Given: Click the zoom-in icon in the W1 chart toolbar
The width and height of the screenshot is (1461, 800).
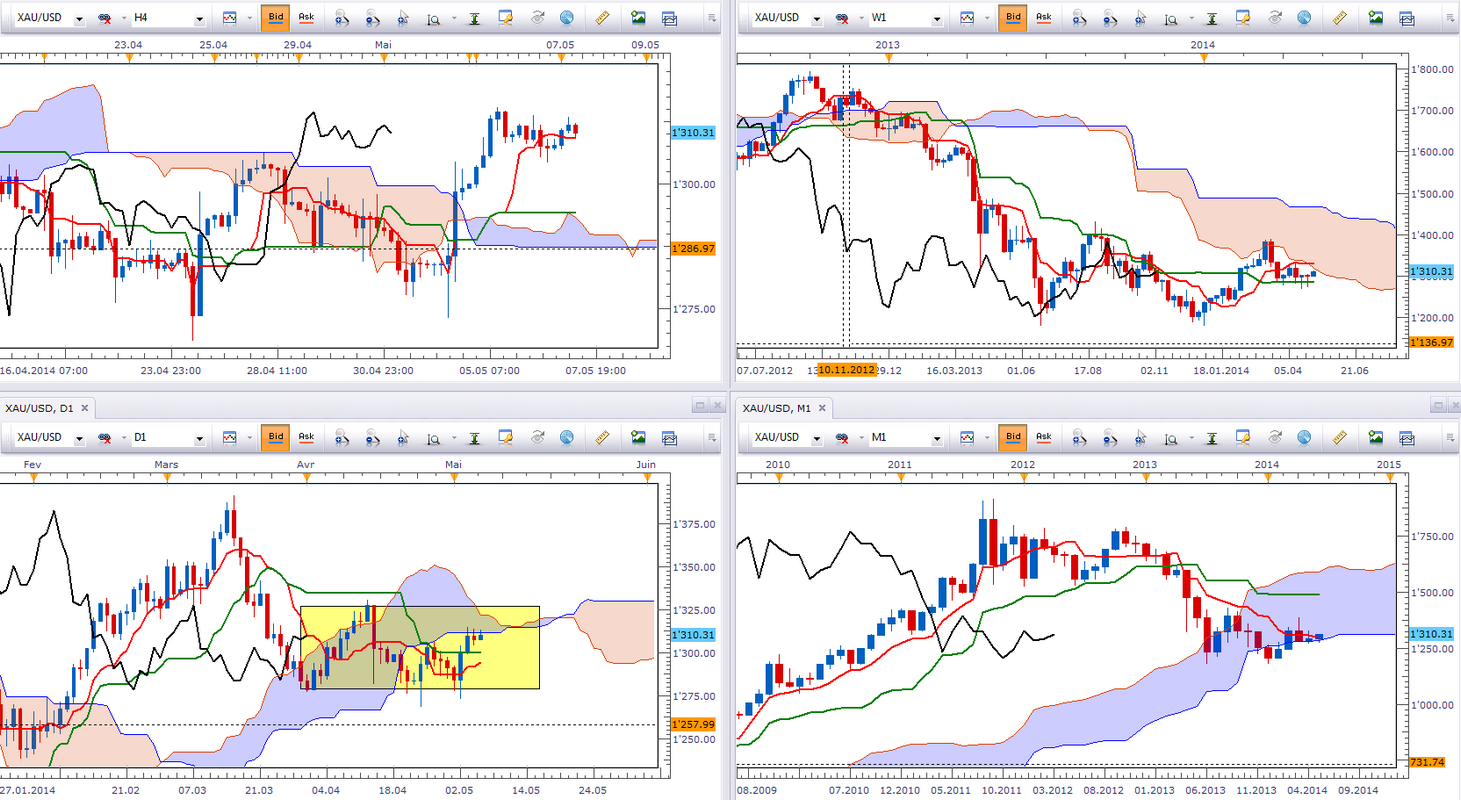Looking at the screenshot, I should (x=1080, y=18).
